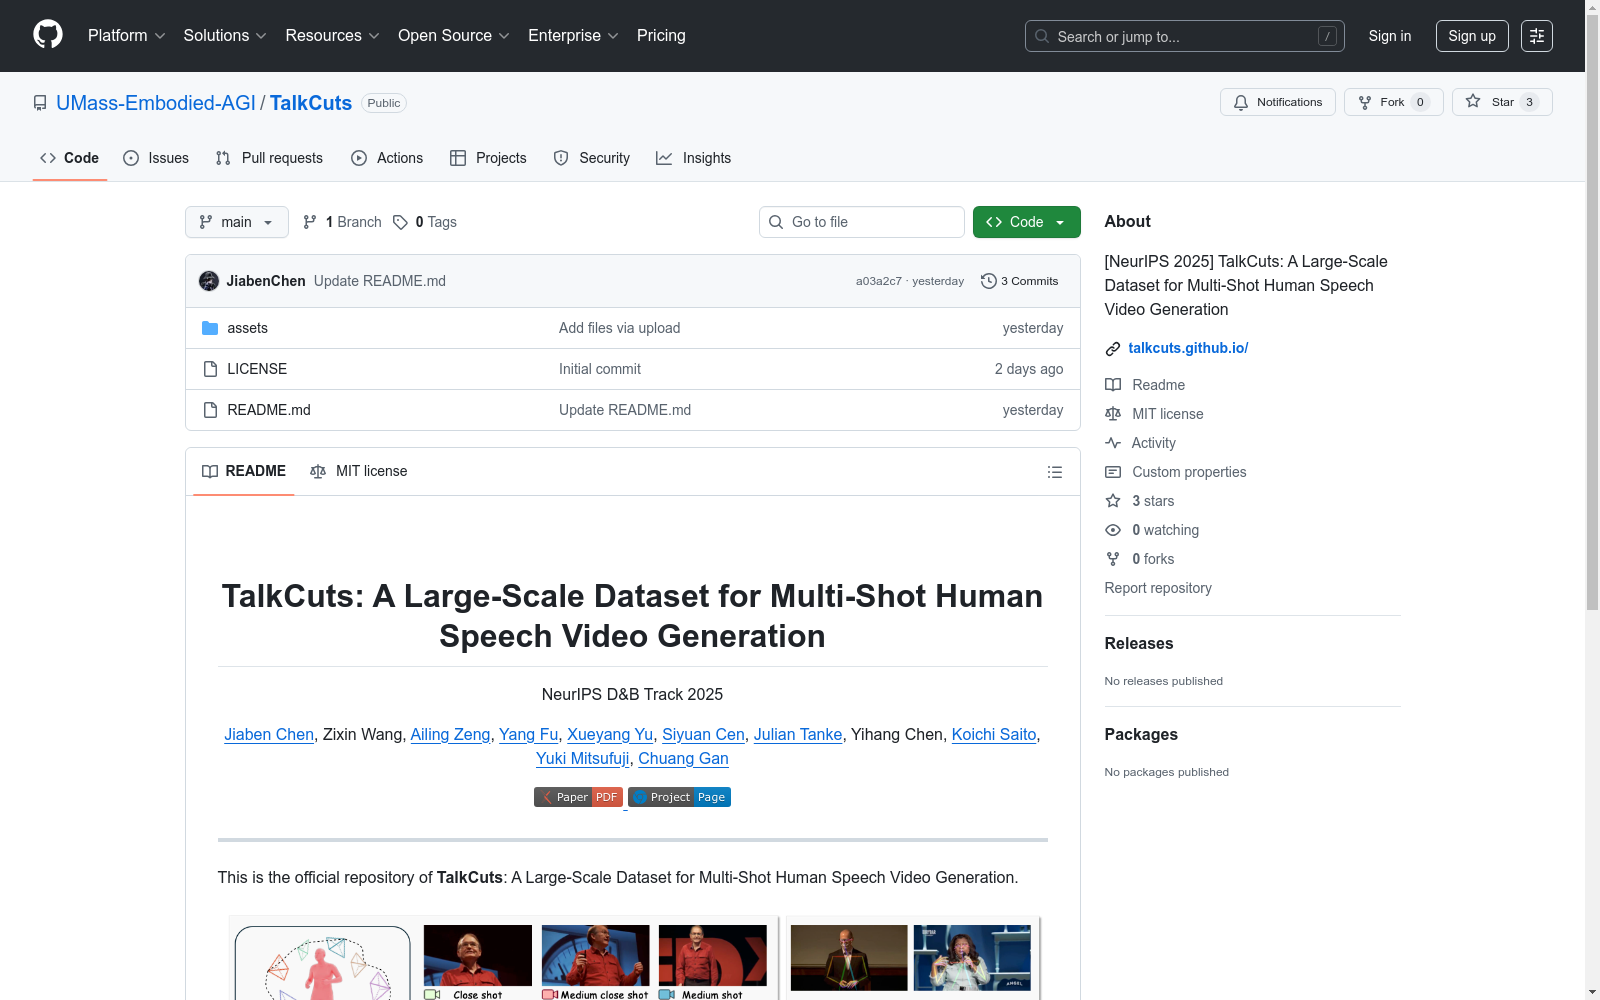Open Custom properties in About

tap(1176, 472)
